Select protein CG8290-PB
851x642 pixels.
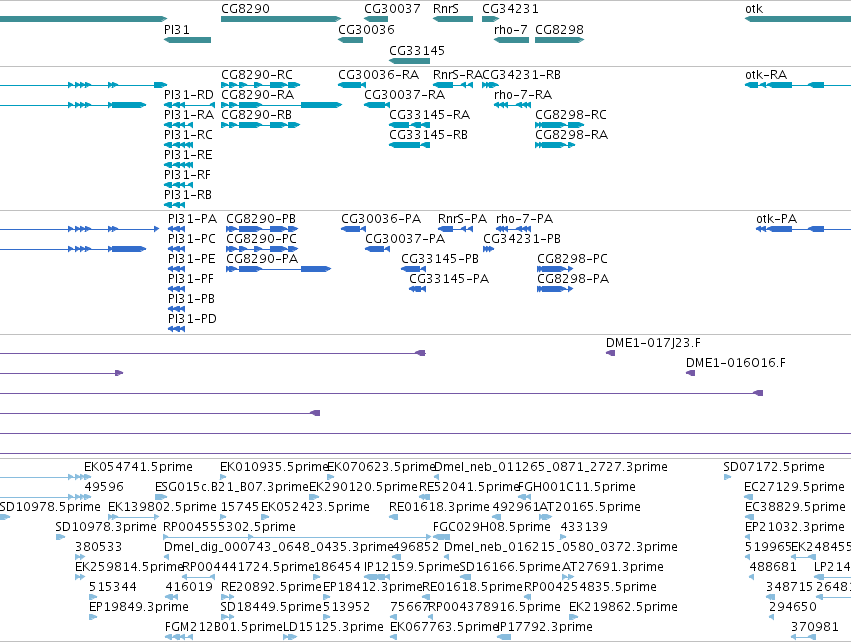click(x=263, y=229)
